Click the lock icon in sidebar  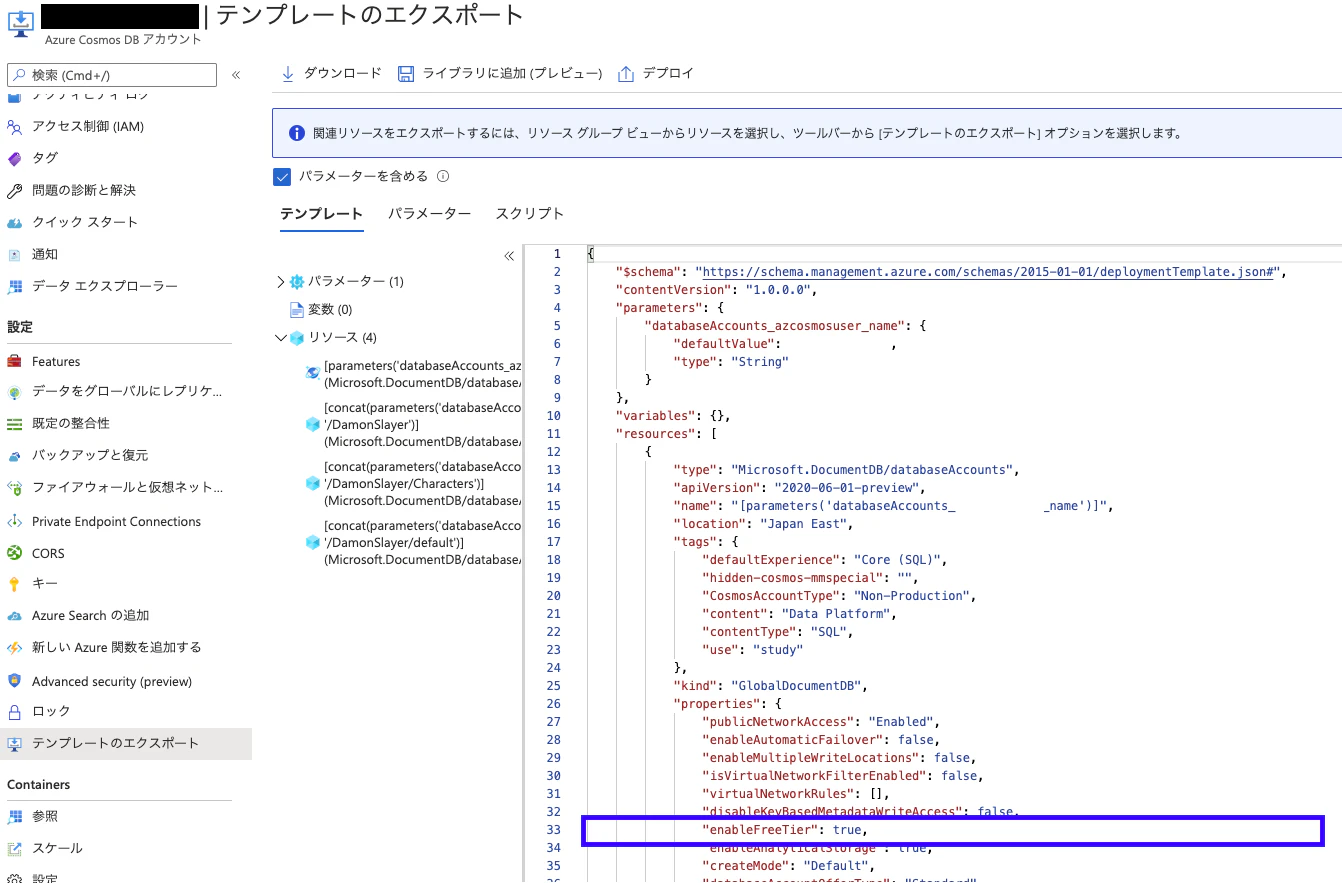[x=14, y=711]
